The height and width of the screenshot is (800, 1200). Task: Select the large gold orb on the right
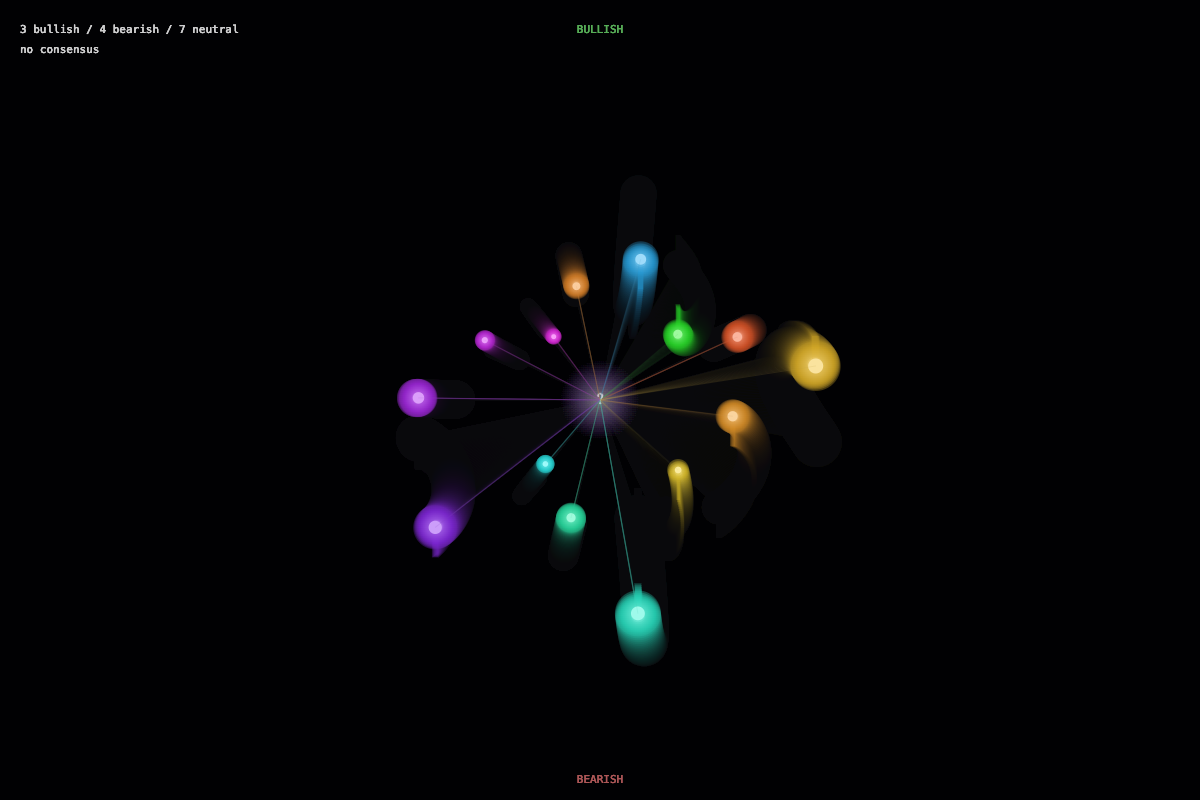tap(815, 366)
